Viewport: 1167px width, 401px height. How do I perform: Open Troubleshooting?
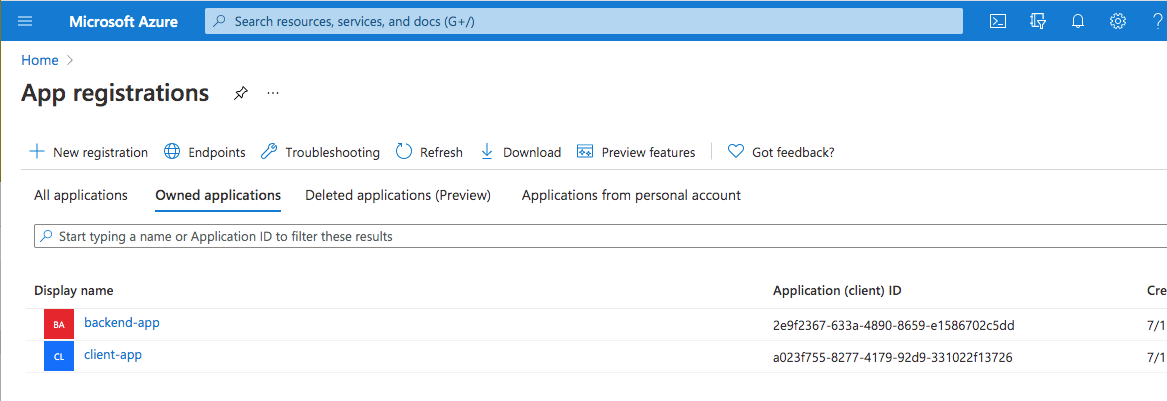(320, 152)
